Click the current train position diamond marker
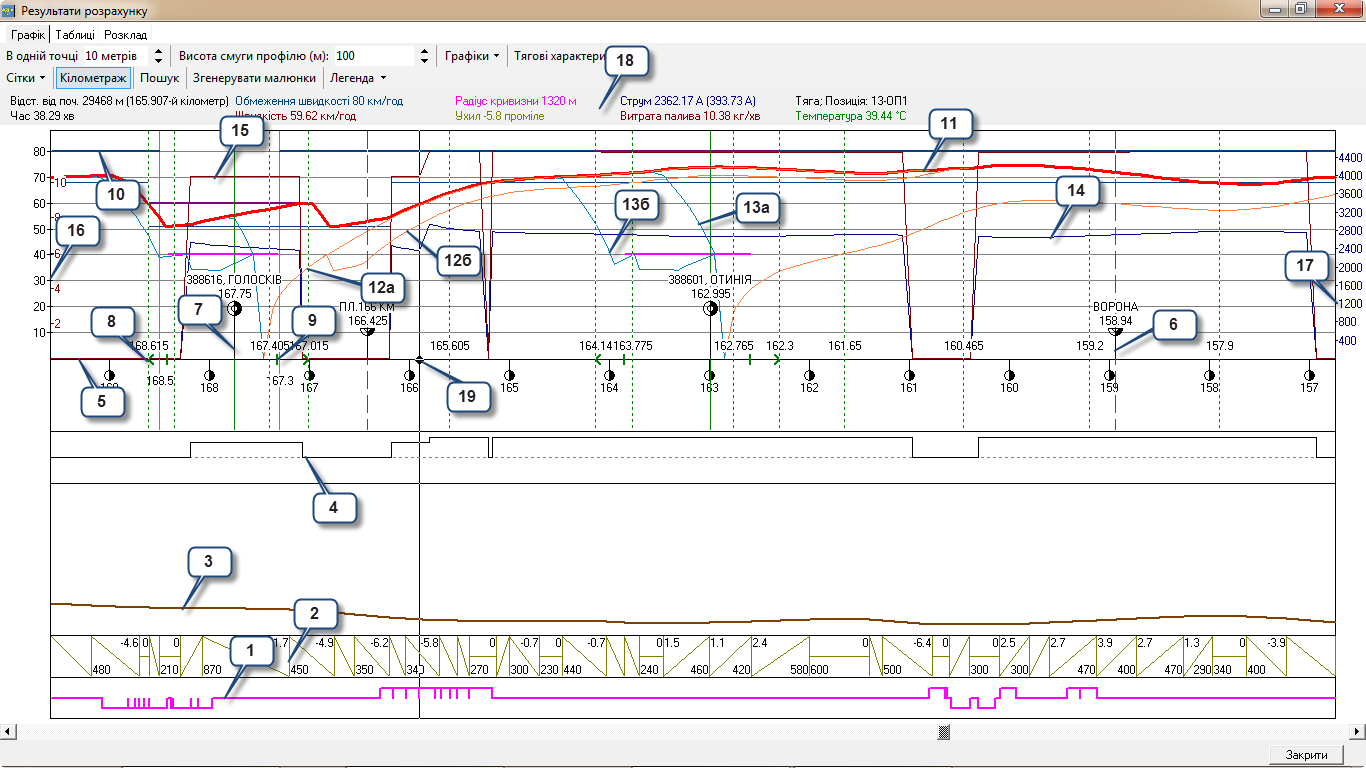Viewport: 1366px width, 768px height. pyautogui.click(x=419, y=358)
